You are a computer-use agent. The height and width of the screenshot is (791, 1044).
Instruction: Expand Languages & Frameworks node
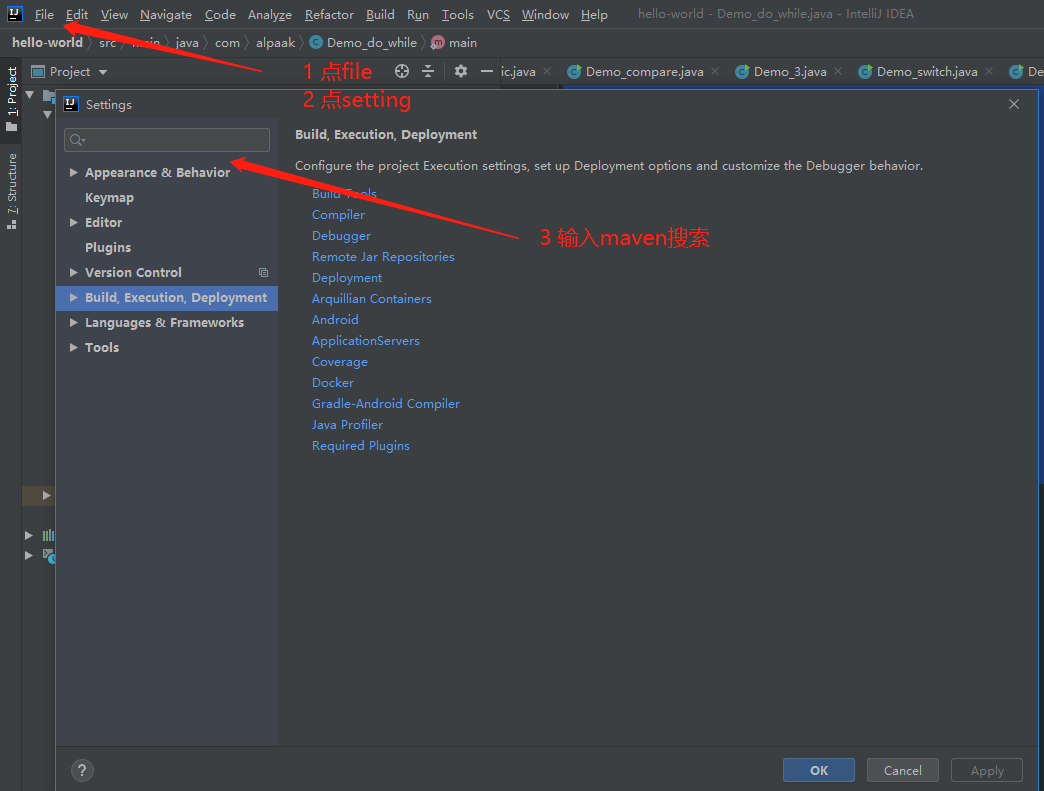73,322
